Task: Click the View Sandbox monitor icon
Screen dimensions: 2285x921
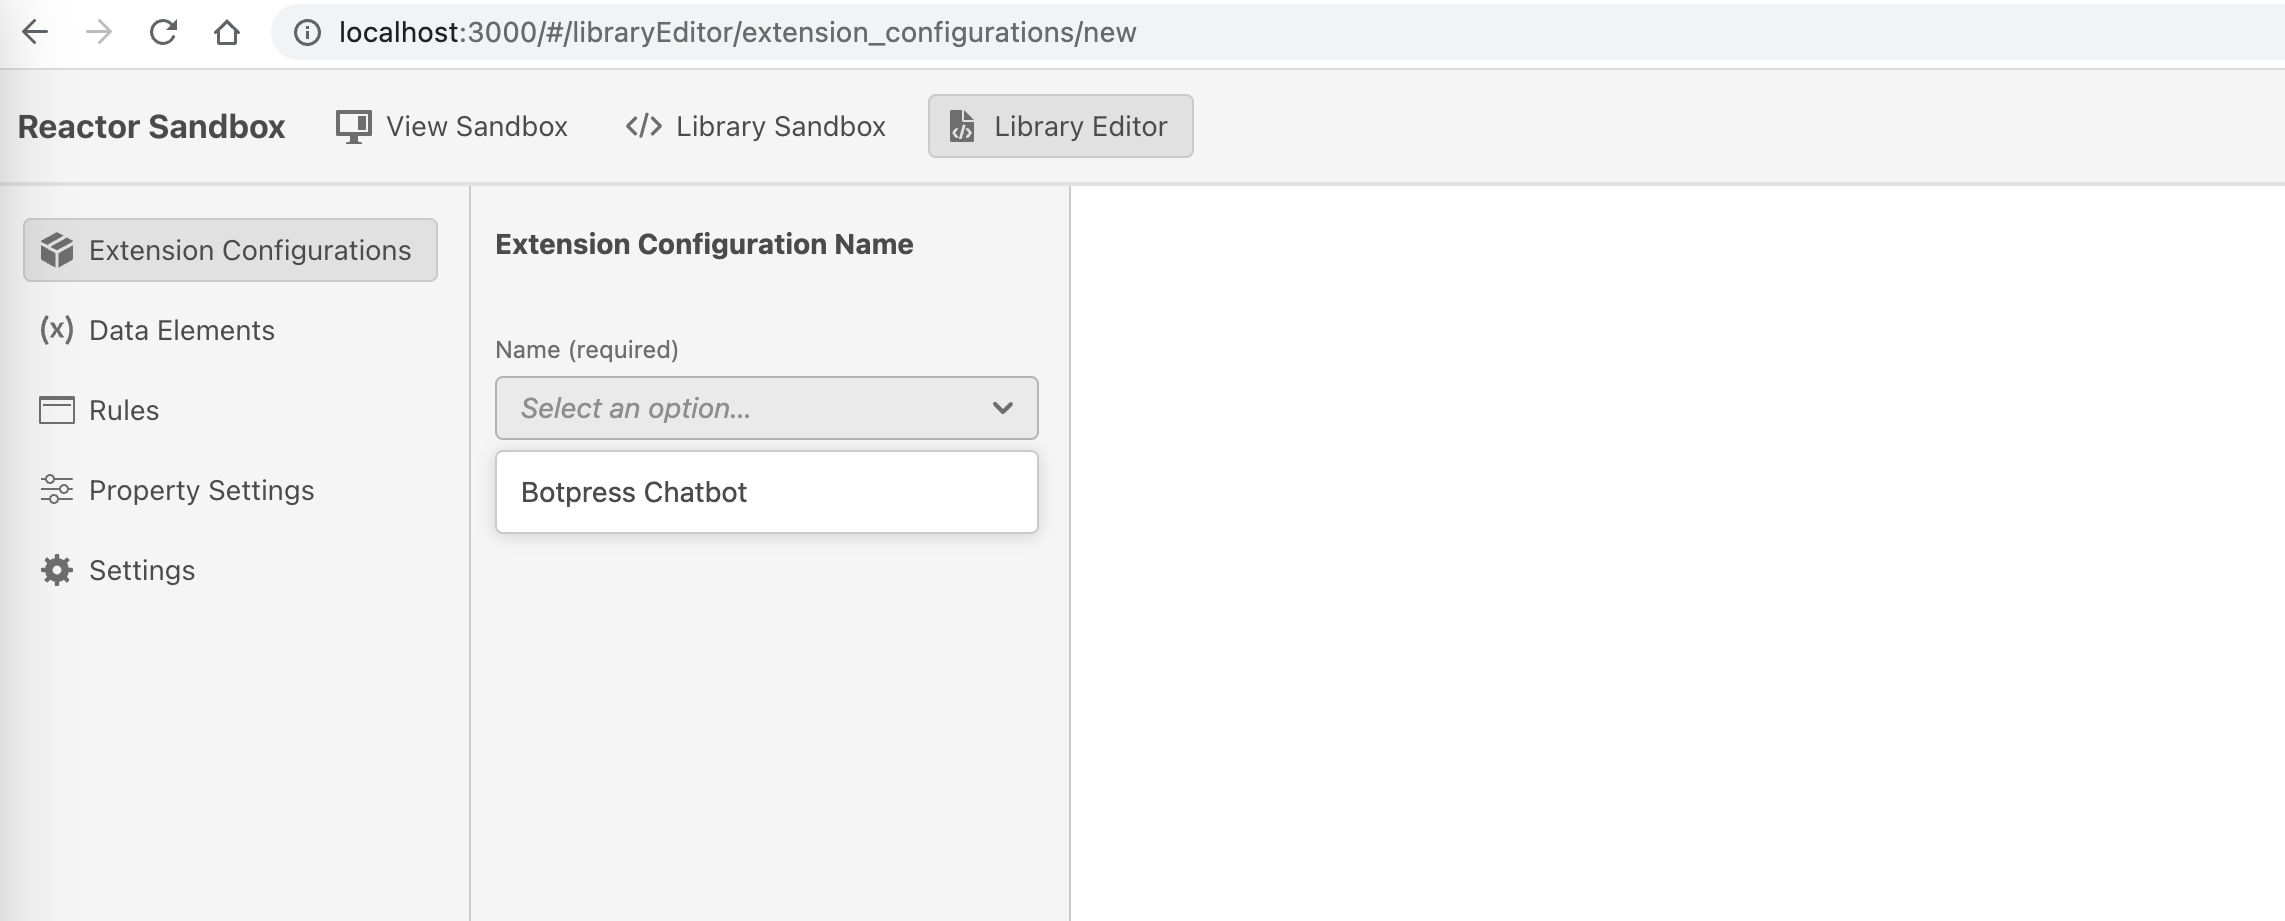Action: coord(352,125)
